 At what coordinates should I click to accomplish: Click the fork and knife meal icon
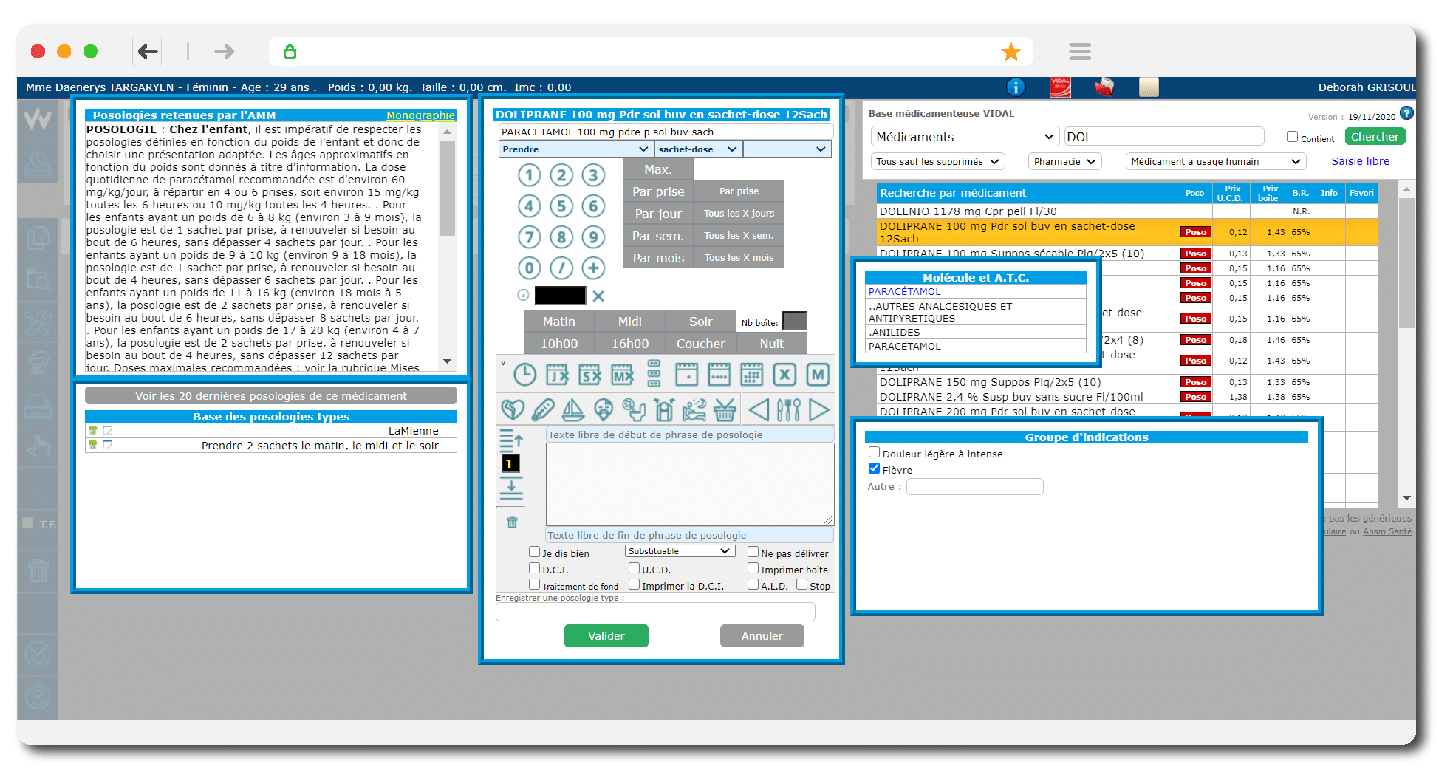coord(789,409)
